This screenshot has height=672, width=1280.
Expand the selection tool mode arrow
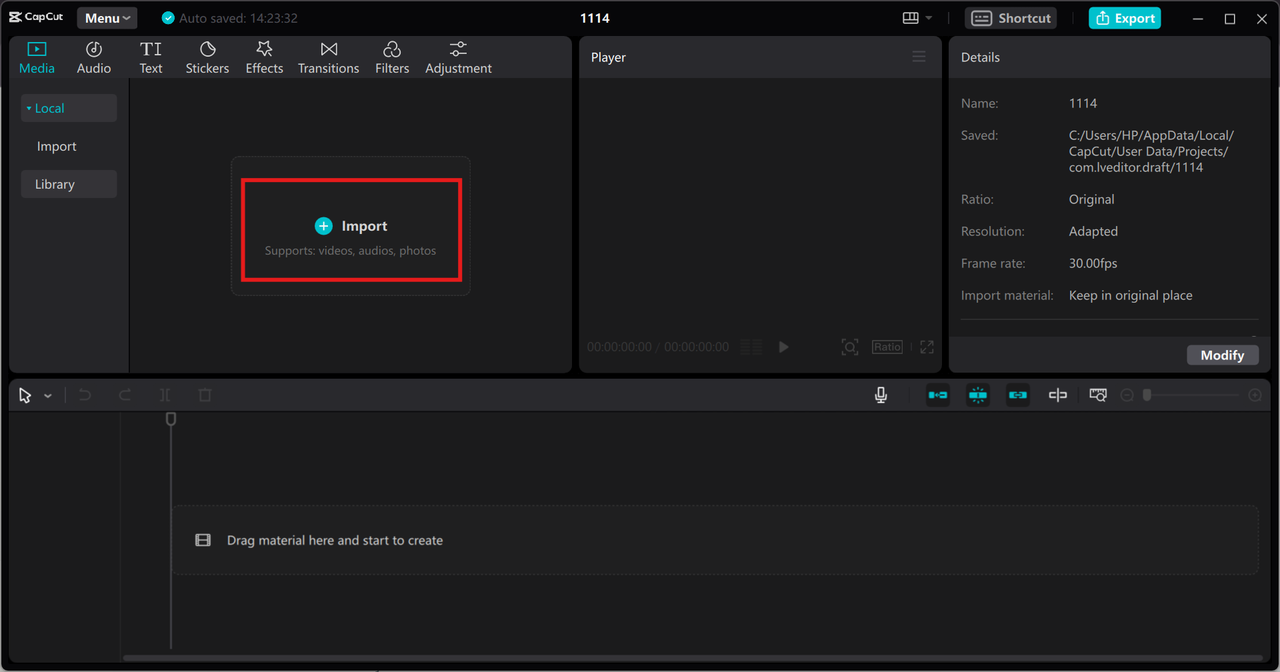pyautogui.click(x=48, y=396)
